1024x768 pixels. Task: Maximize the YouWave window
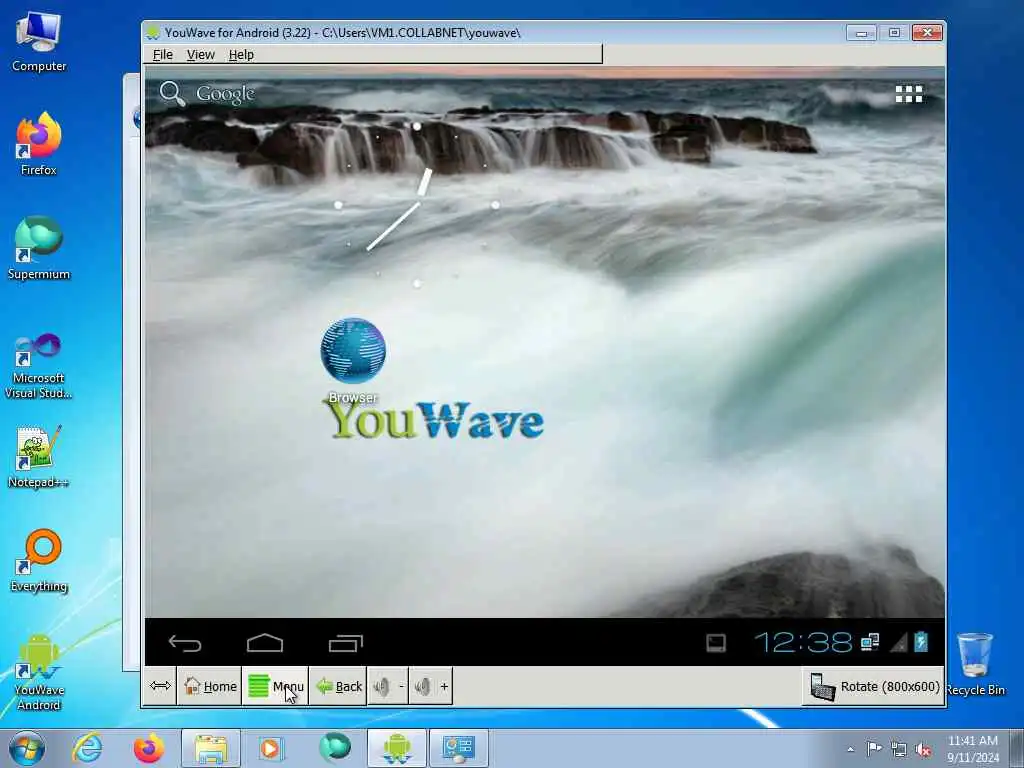[x=894, y=33]
